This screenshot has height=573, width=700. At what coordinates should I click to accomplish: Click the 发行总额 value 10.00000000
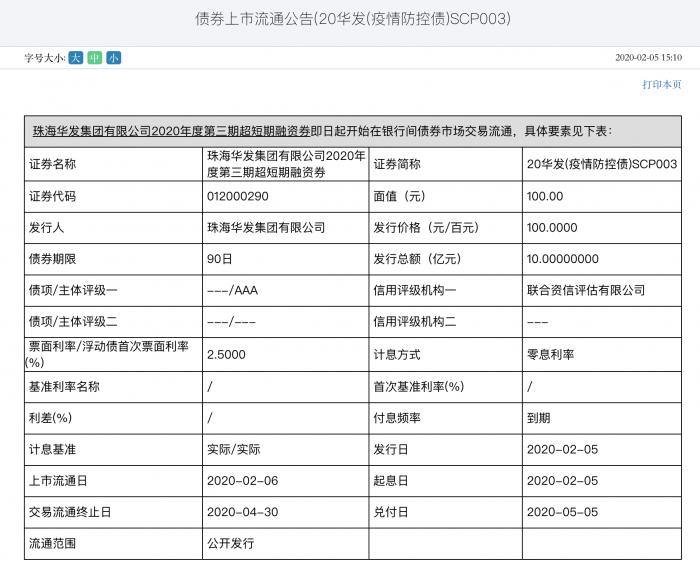pos(562,259)
